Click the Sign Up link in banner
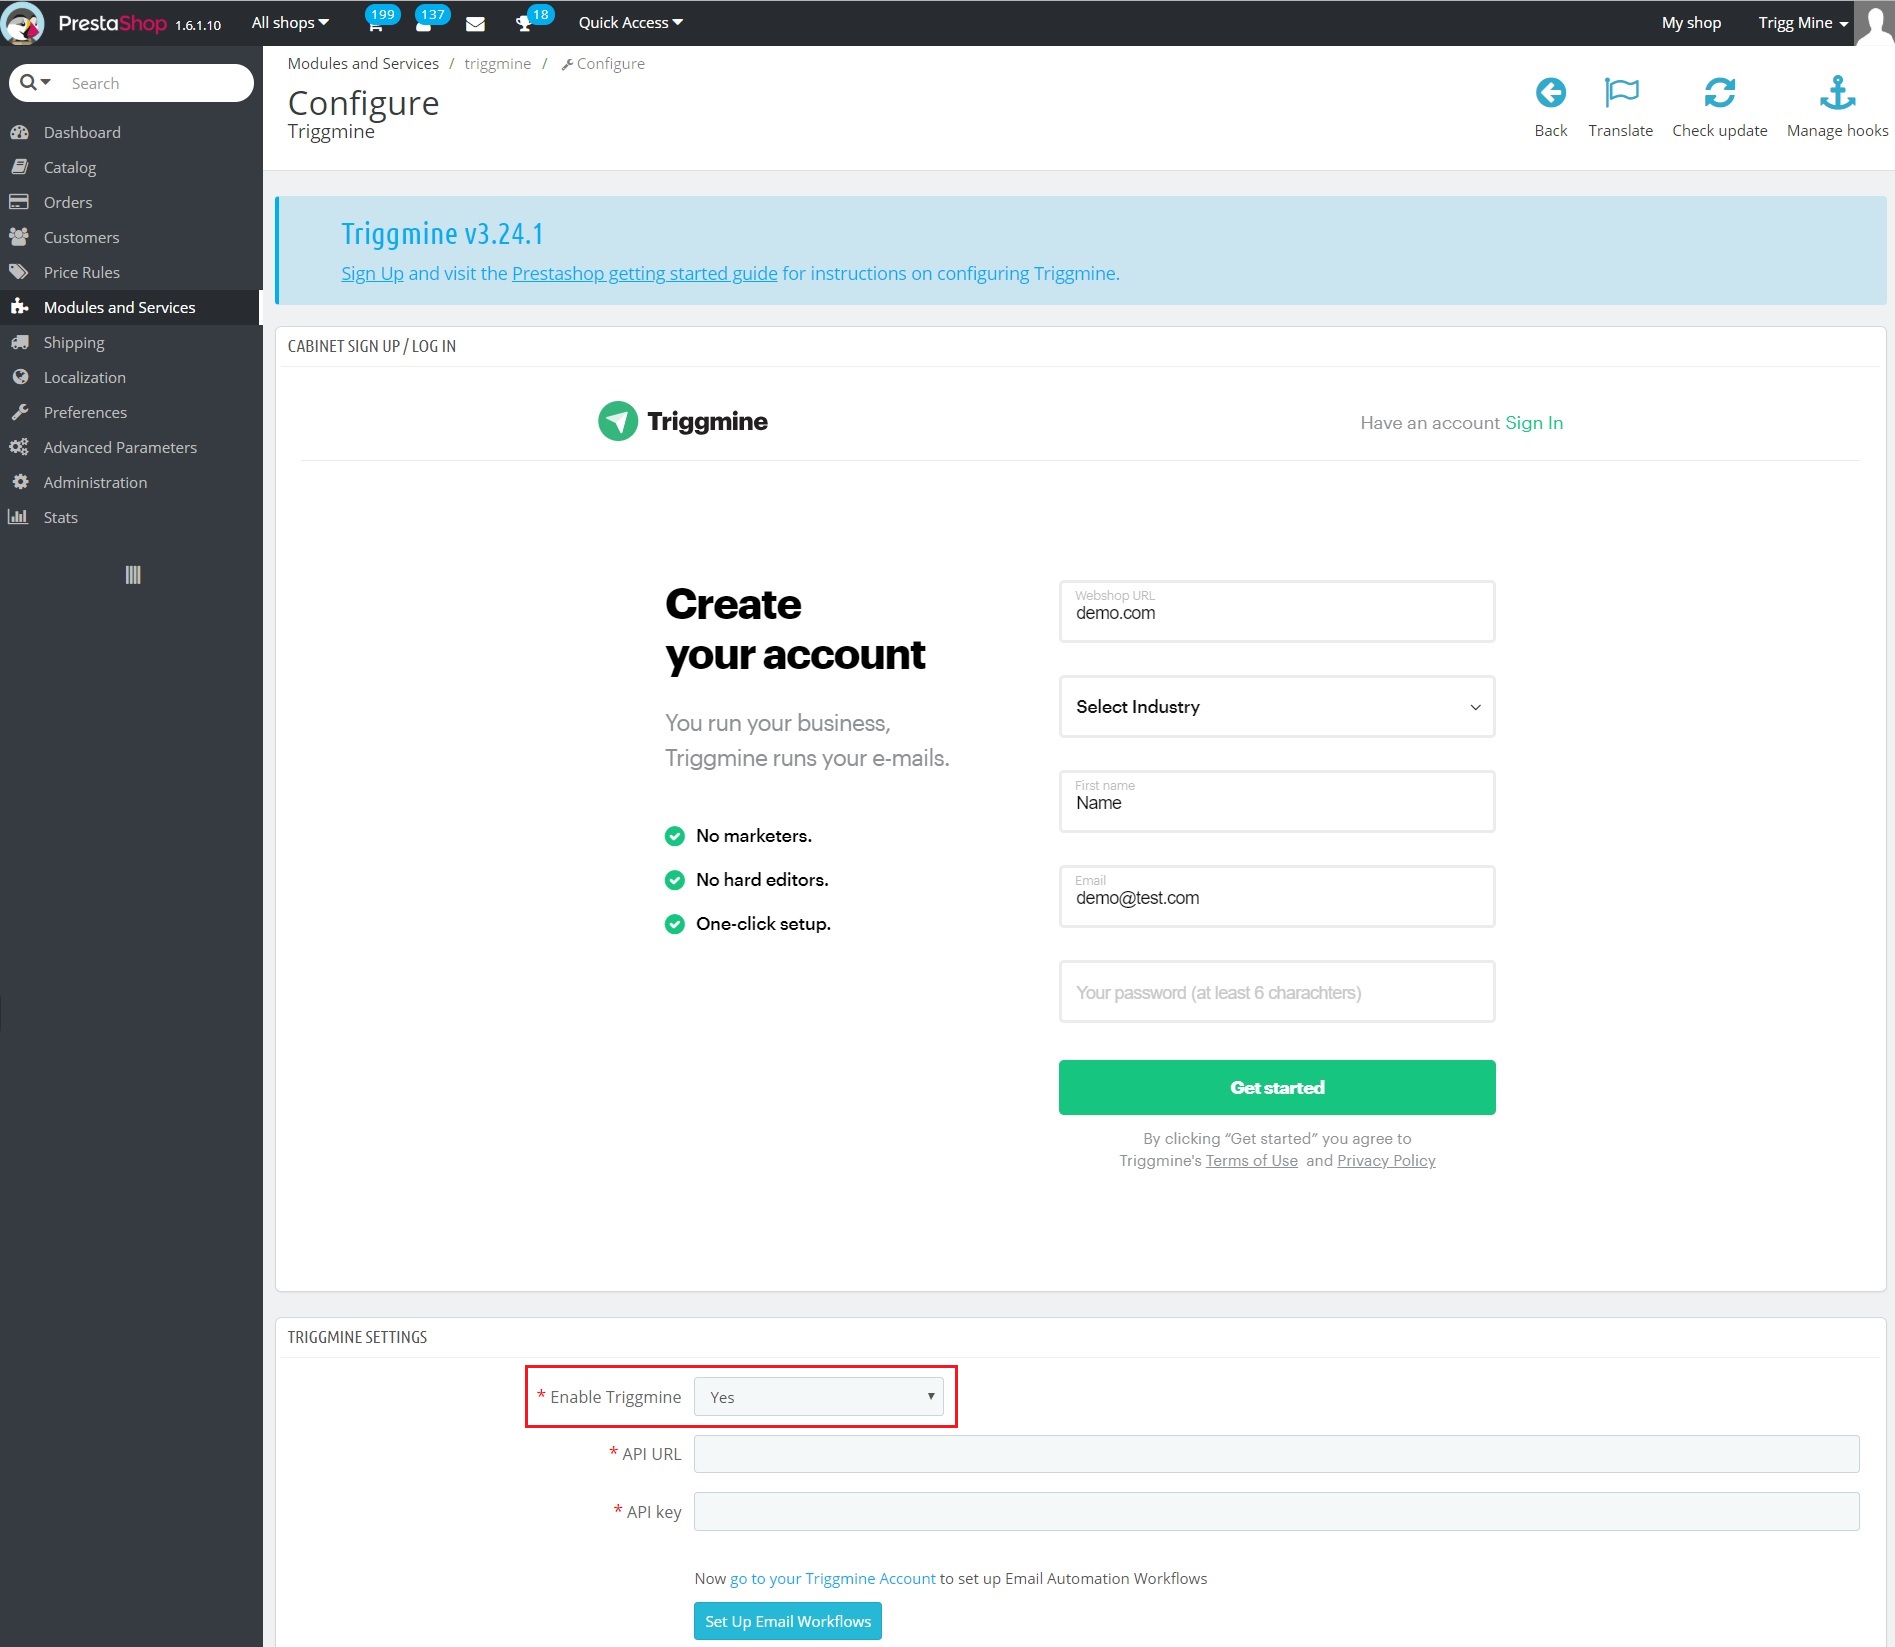Screen dimensions: 1895x1647 pyautogui.click(x=372, y=273)
